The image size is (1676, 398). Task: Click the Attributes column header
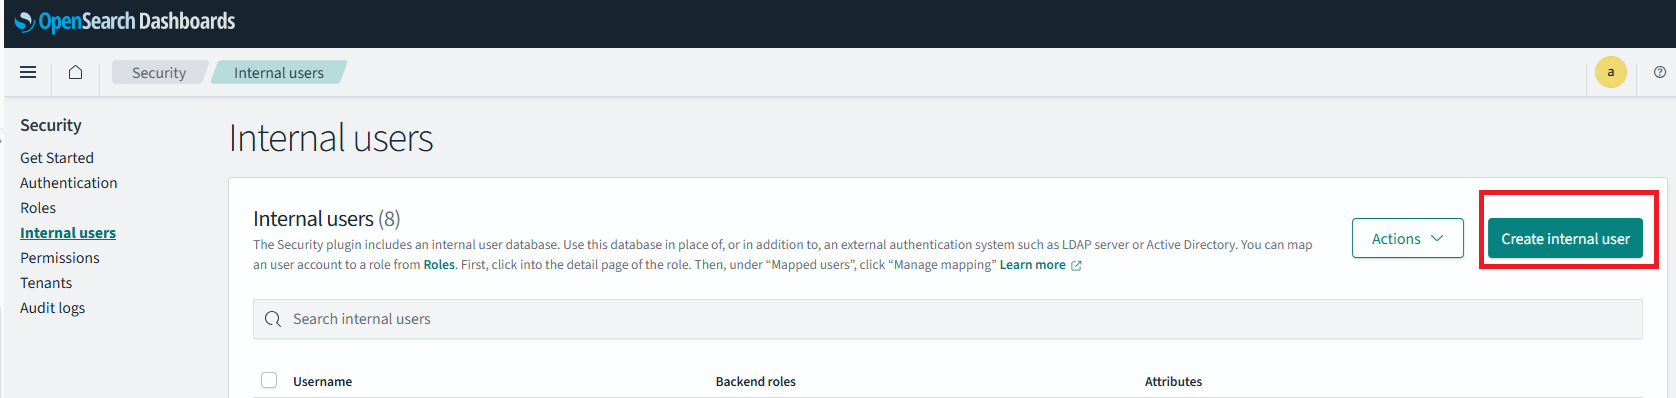[1173, 381]
